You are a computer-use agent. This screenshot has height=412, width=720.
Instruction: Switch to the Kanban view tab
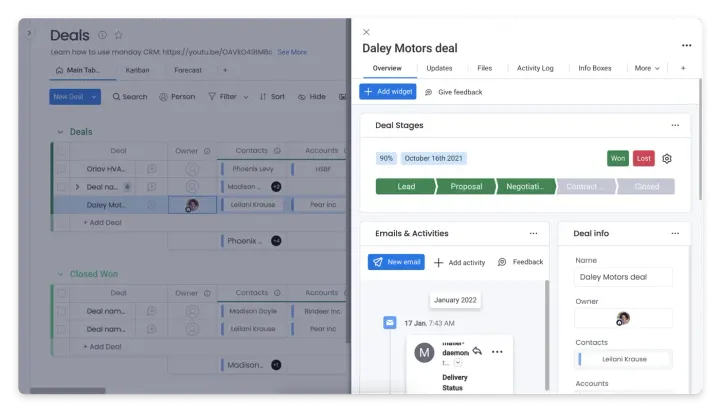137,70
